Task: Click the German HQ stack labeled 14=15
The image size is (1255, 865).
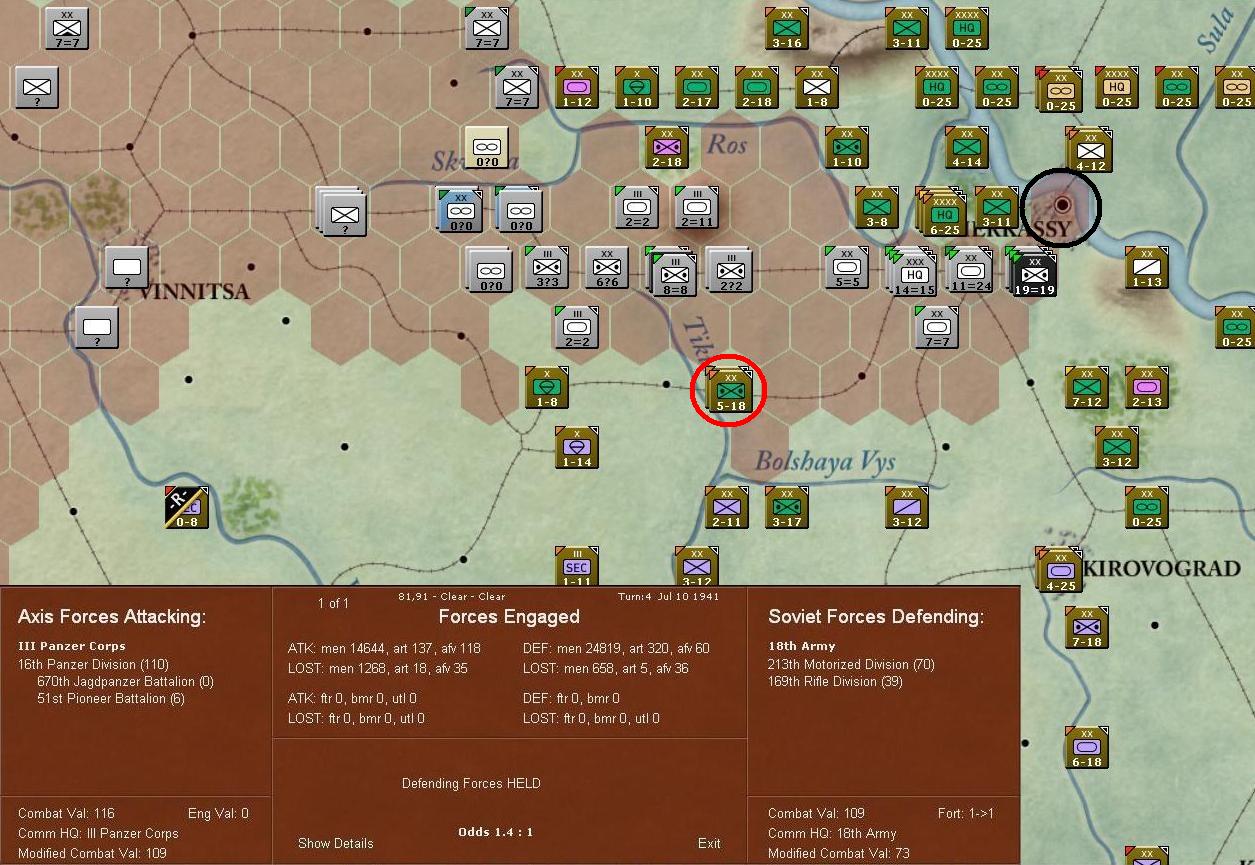Action: click(x=912, y=272)
